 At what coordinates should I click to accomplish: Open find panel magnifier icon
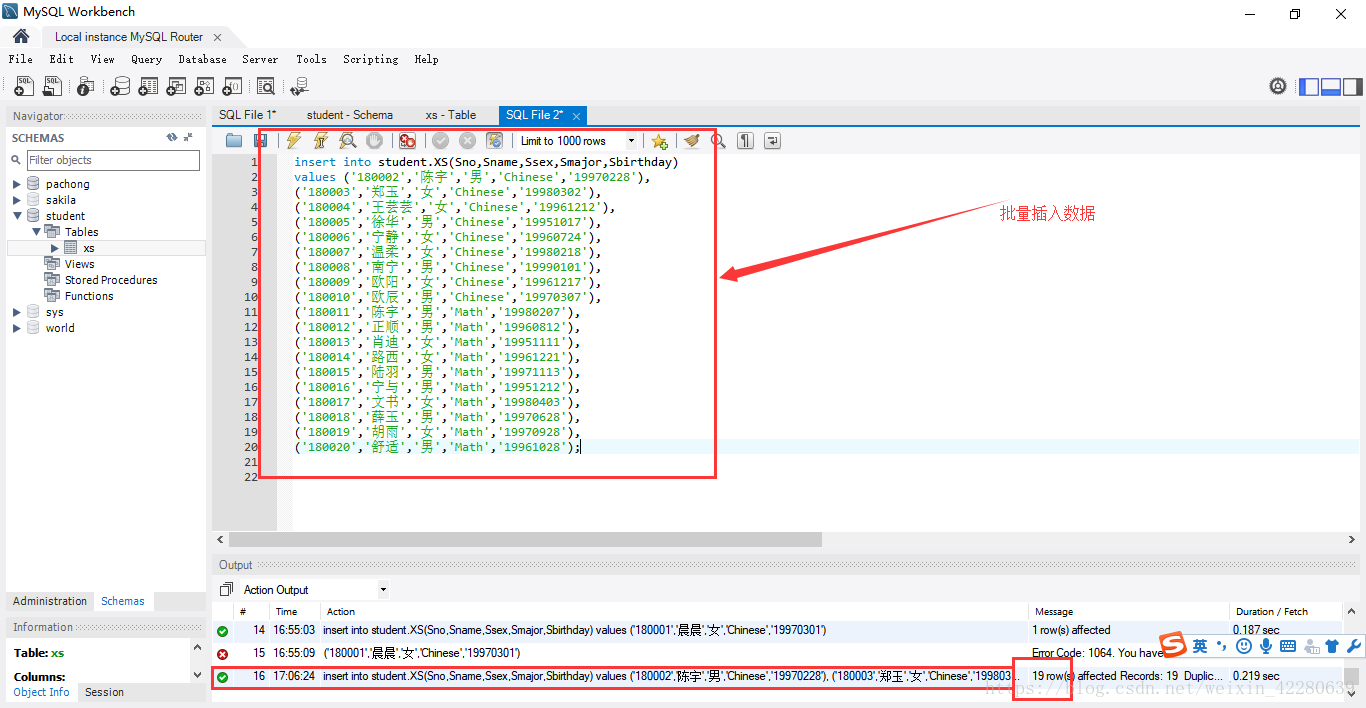[x=718, y=141]
